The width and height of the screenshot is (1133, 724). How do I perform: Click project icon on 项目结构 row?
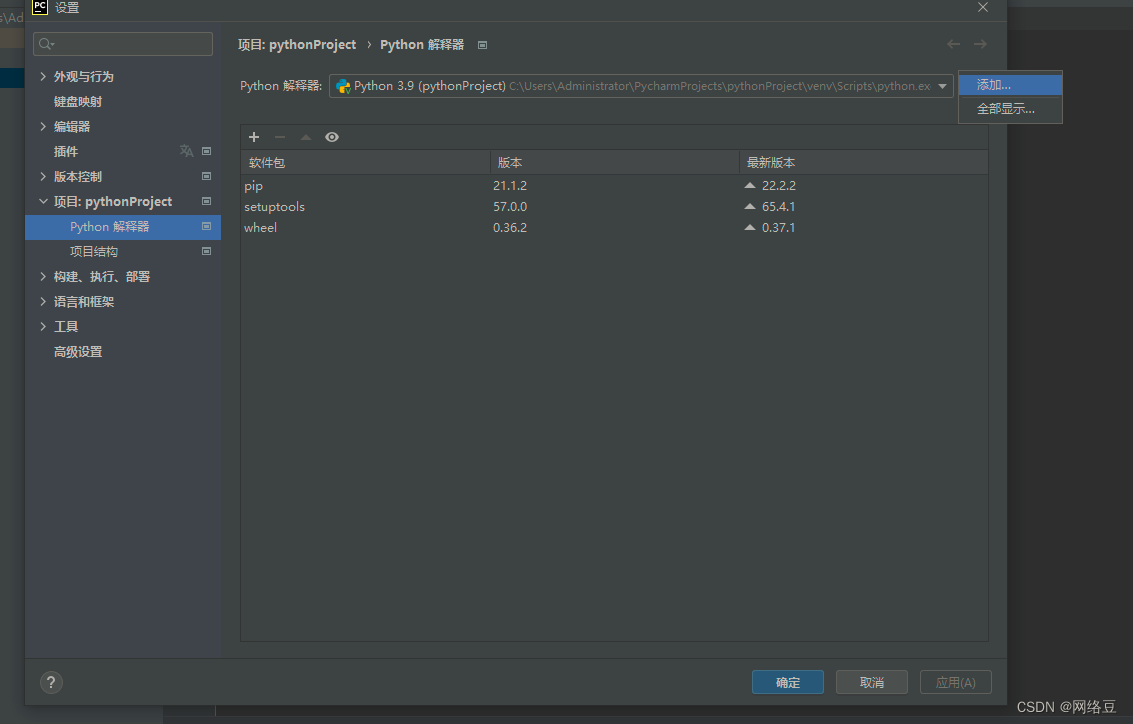207,251
